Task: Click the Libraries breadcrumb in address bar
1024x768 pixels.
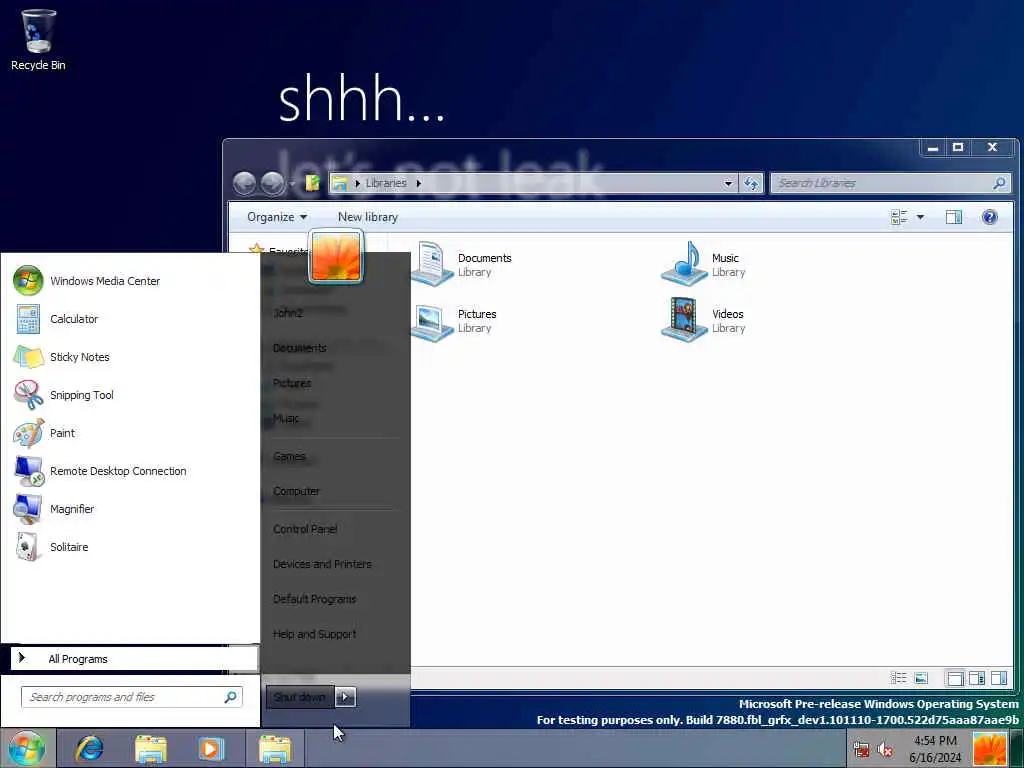Action: pos(386,183)
